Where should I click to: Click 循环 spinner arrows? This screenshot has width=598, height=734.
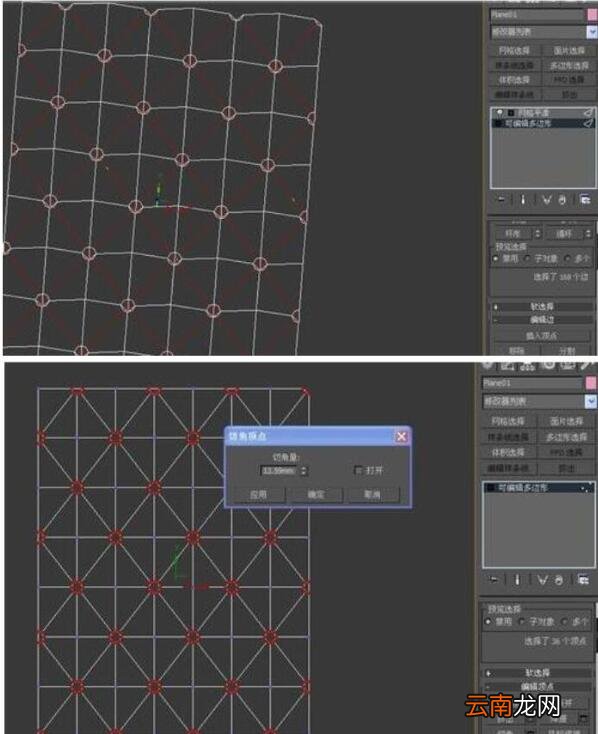(588, 233)
